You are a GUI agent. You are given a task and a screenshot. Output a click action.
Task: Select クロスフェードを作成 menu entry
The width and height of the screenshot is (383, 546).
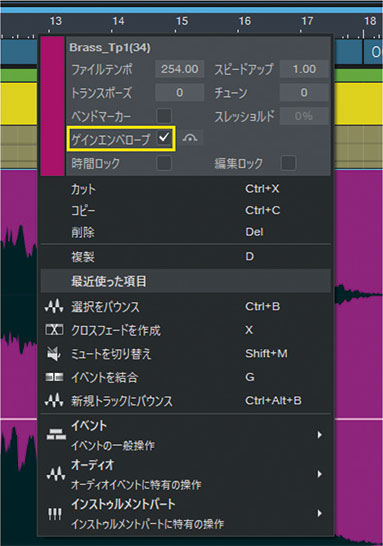186,330
